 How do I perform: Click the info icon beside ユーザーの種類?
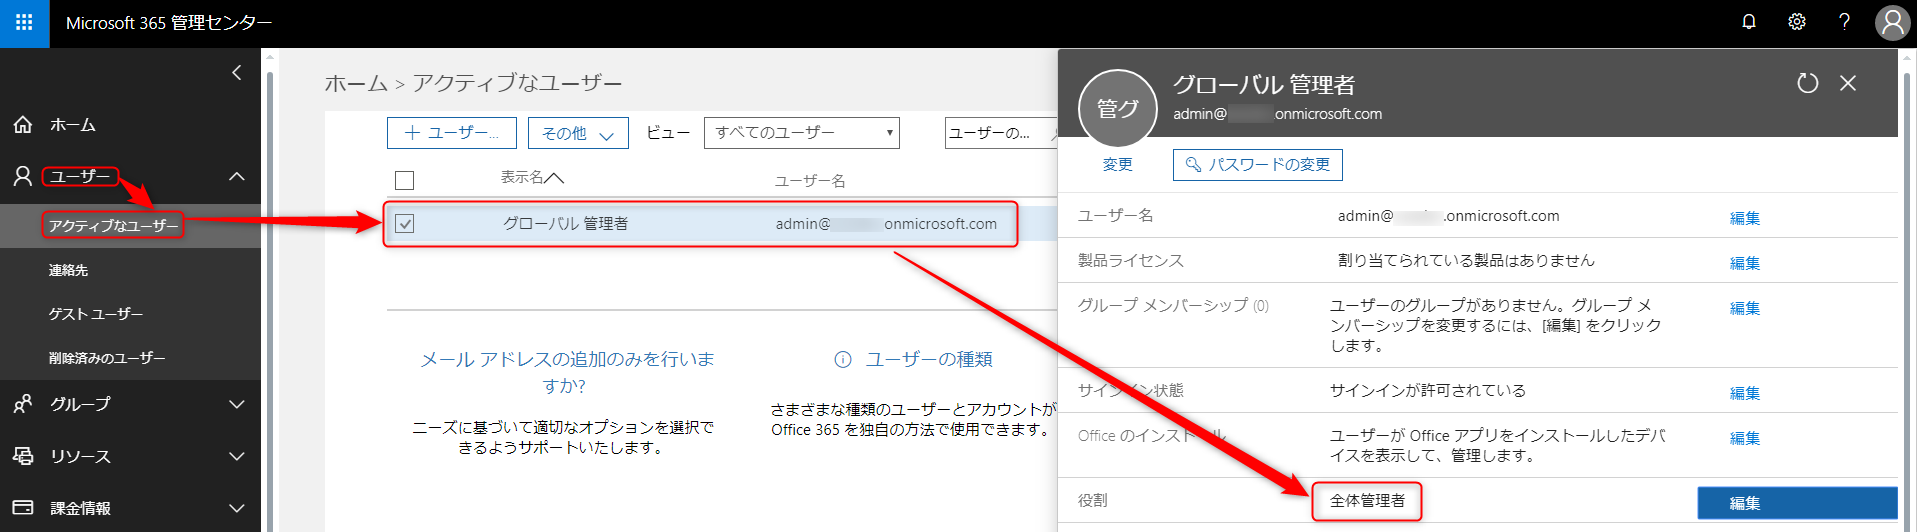843,360
